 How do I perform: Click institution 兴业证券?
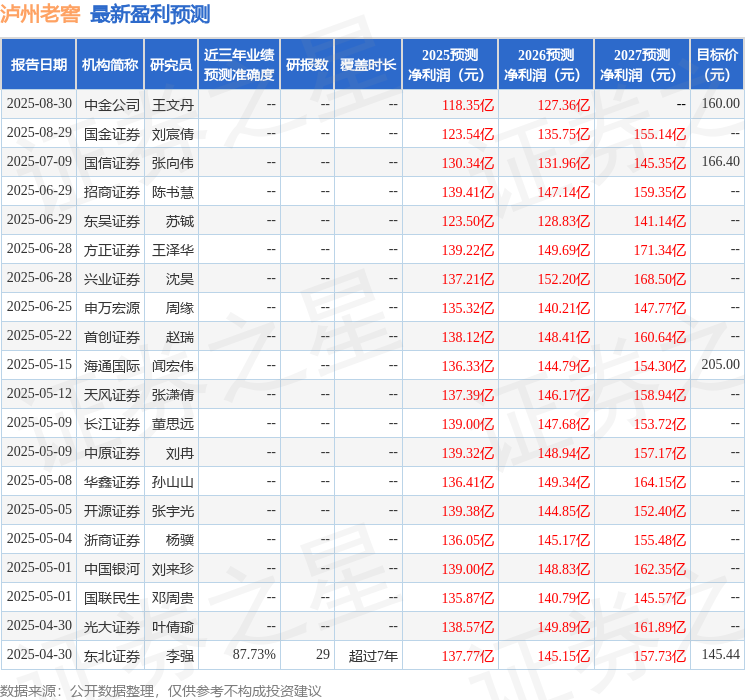[x=112, y=279]
